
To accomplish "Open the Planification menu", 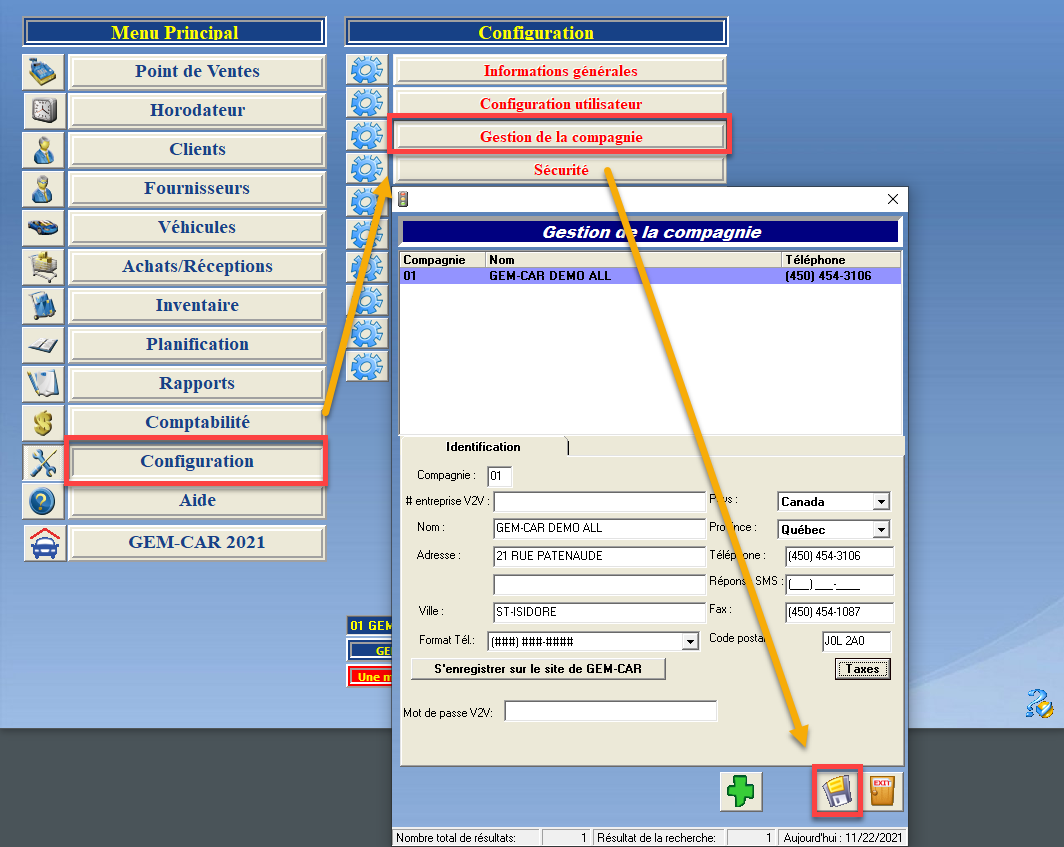I will pyautogui.click(x=197, y=344).
